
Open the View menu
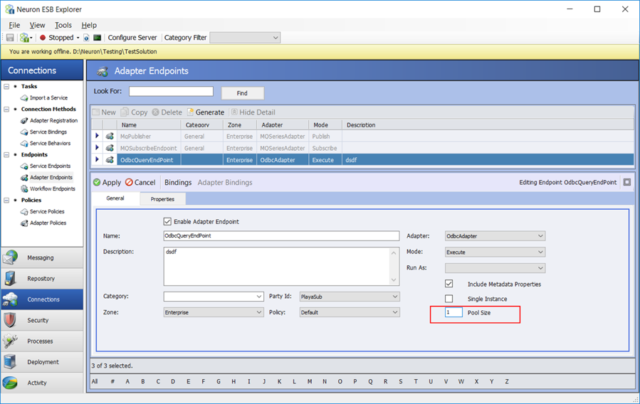click(37, 25)
